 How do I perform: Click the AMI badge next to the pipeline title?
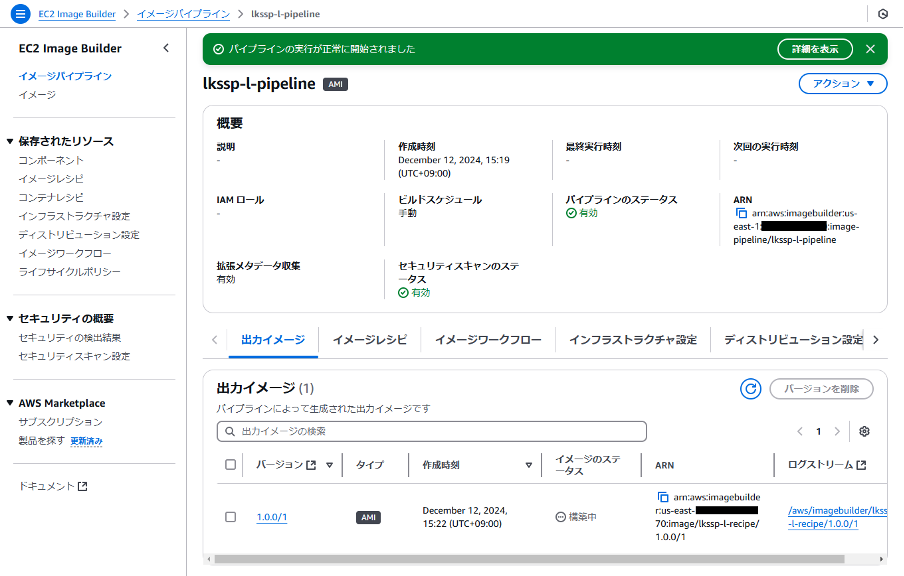pos(336,84)
